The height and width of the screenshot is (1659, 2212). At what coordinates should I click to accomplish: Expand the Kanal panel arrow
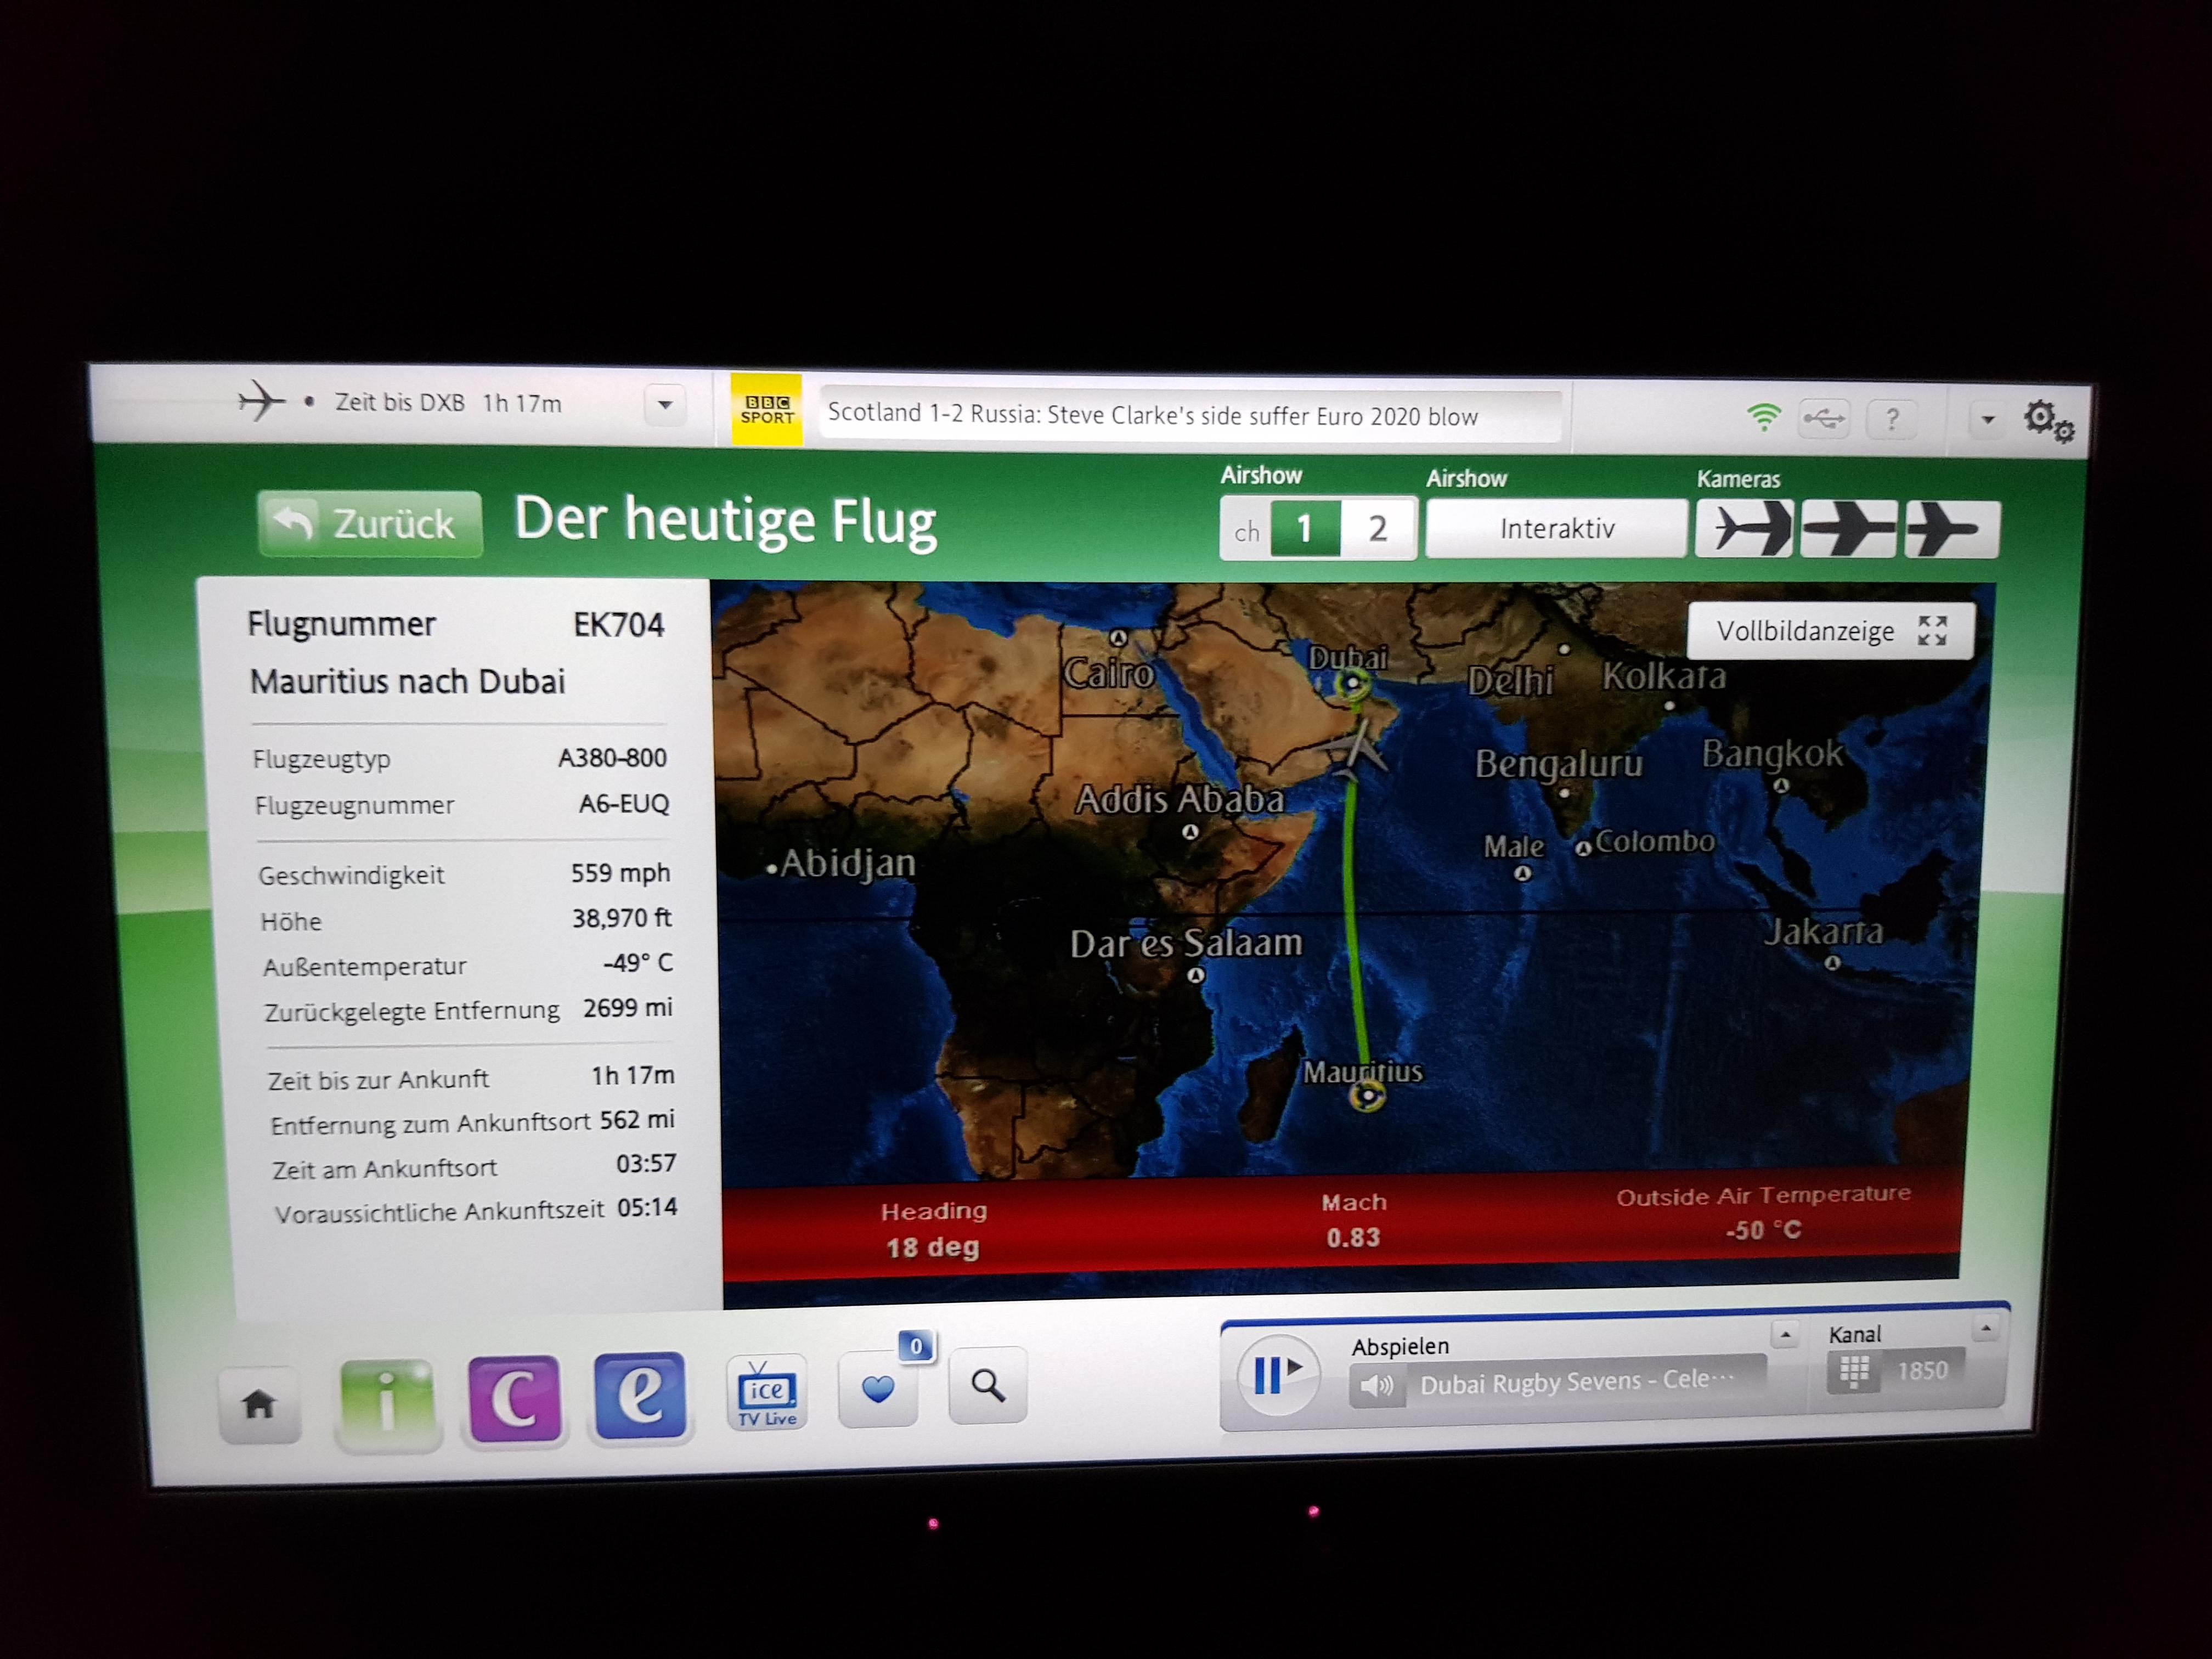coord(1986,1328)
